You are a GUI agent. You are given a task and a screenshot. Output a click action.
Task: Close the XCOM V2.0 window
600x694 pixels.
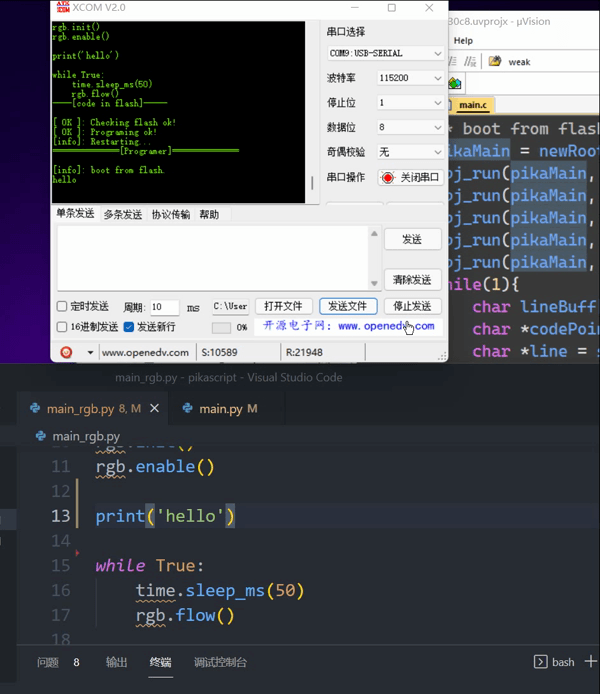pos(429,8)
